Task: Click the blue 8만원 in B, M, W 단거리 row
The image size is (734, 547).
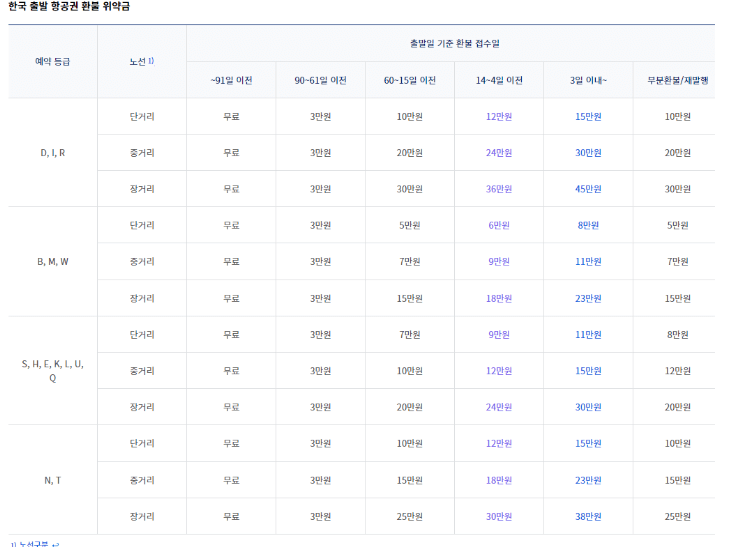Action: pyautogui.click(x=588, y=225)
